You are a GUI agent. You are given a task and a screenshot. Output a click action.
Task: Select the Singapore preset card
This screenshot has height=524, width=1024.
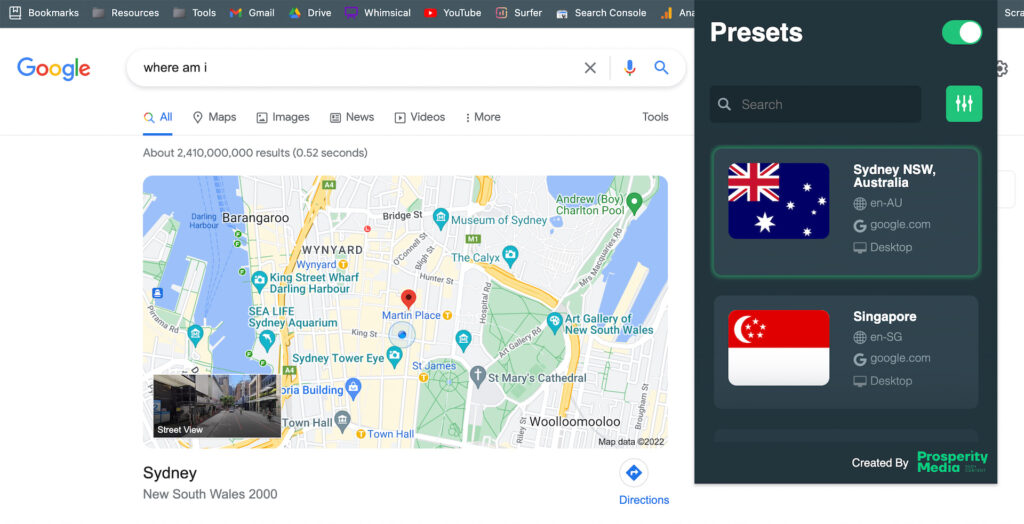coord(846,352)
